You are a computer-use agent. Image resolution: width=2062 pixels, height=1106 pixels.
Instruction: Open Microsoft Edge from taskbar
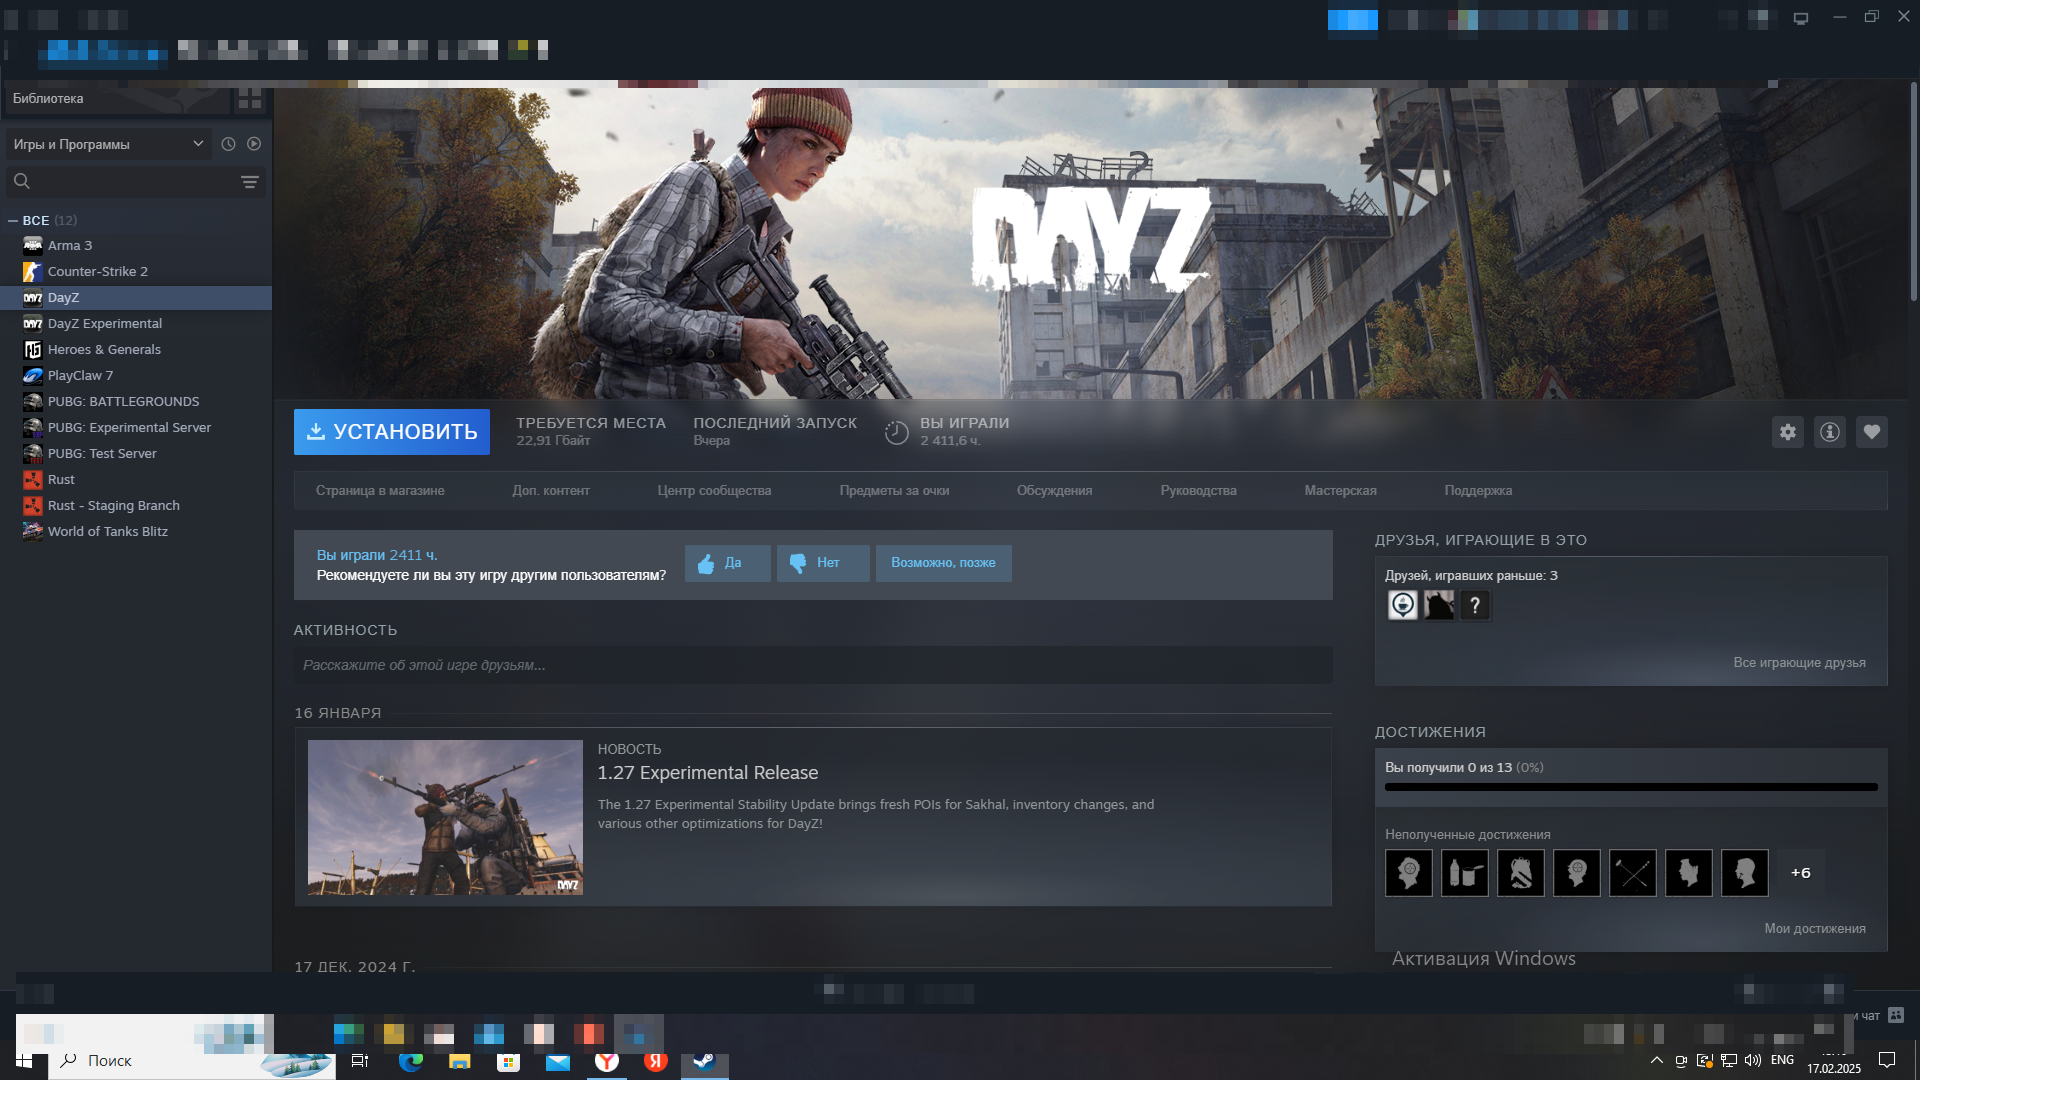coord(410,1061)
